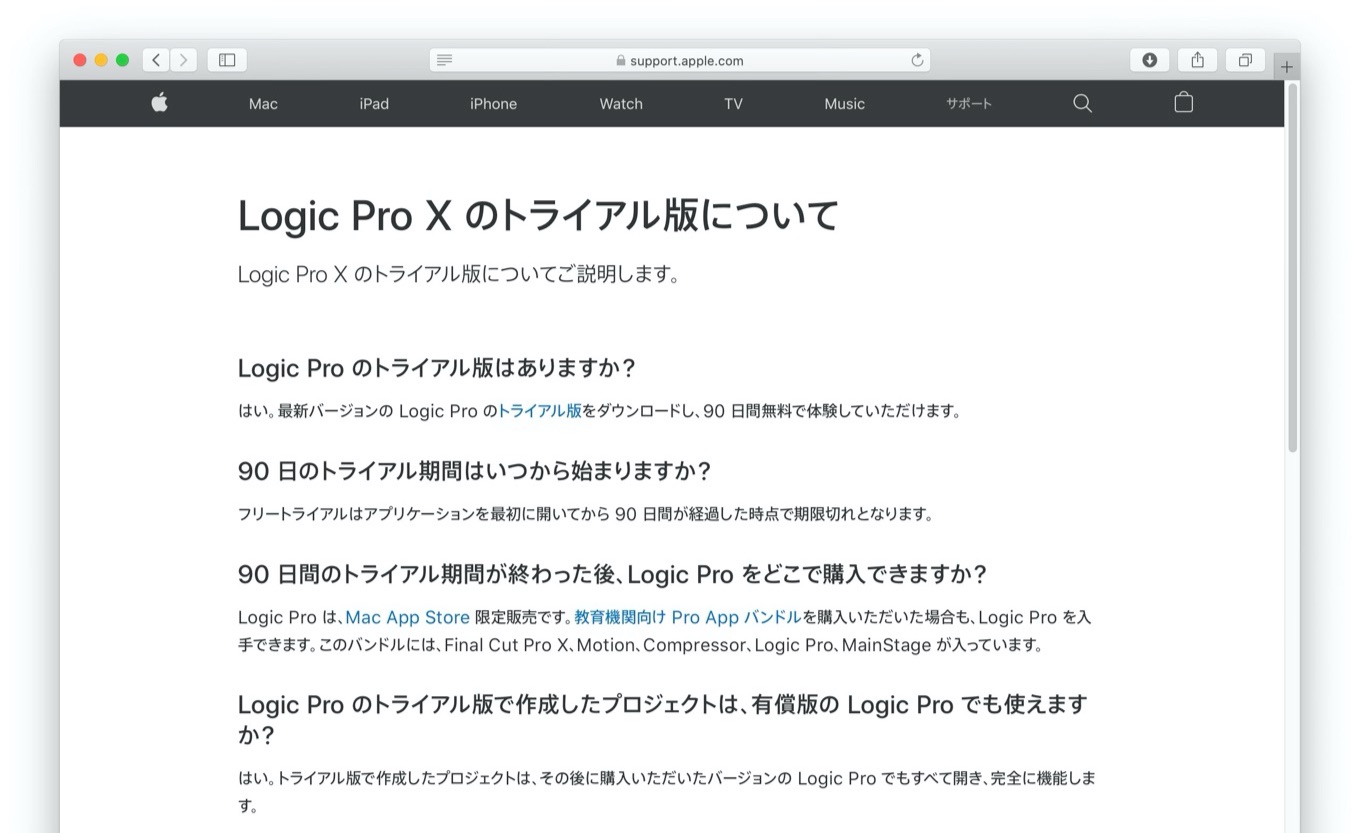Image resolution: width=1360 pixels, height=833 pixels.
Task: Open the トライアル版 download link
Action: point(540,410)
